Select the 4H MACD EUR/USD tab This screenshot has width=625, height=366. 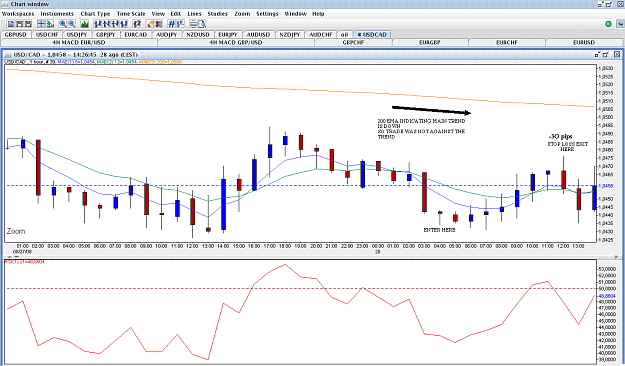[x=79, y=42]
